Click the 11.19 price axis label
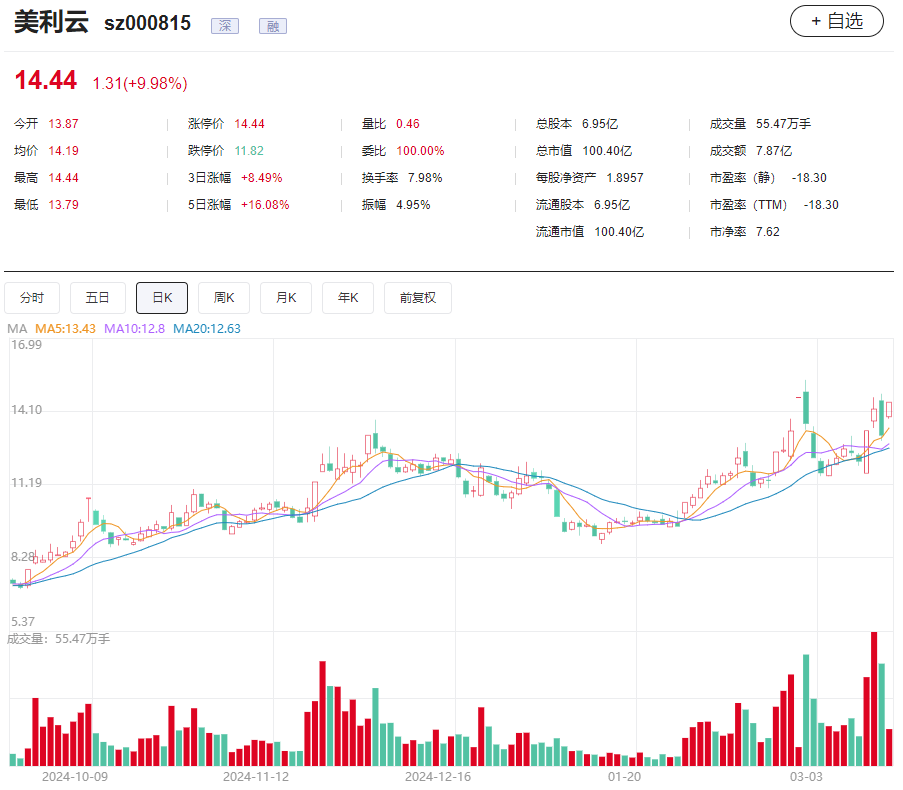 point(26,483)
